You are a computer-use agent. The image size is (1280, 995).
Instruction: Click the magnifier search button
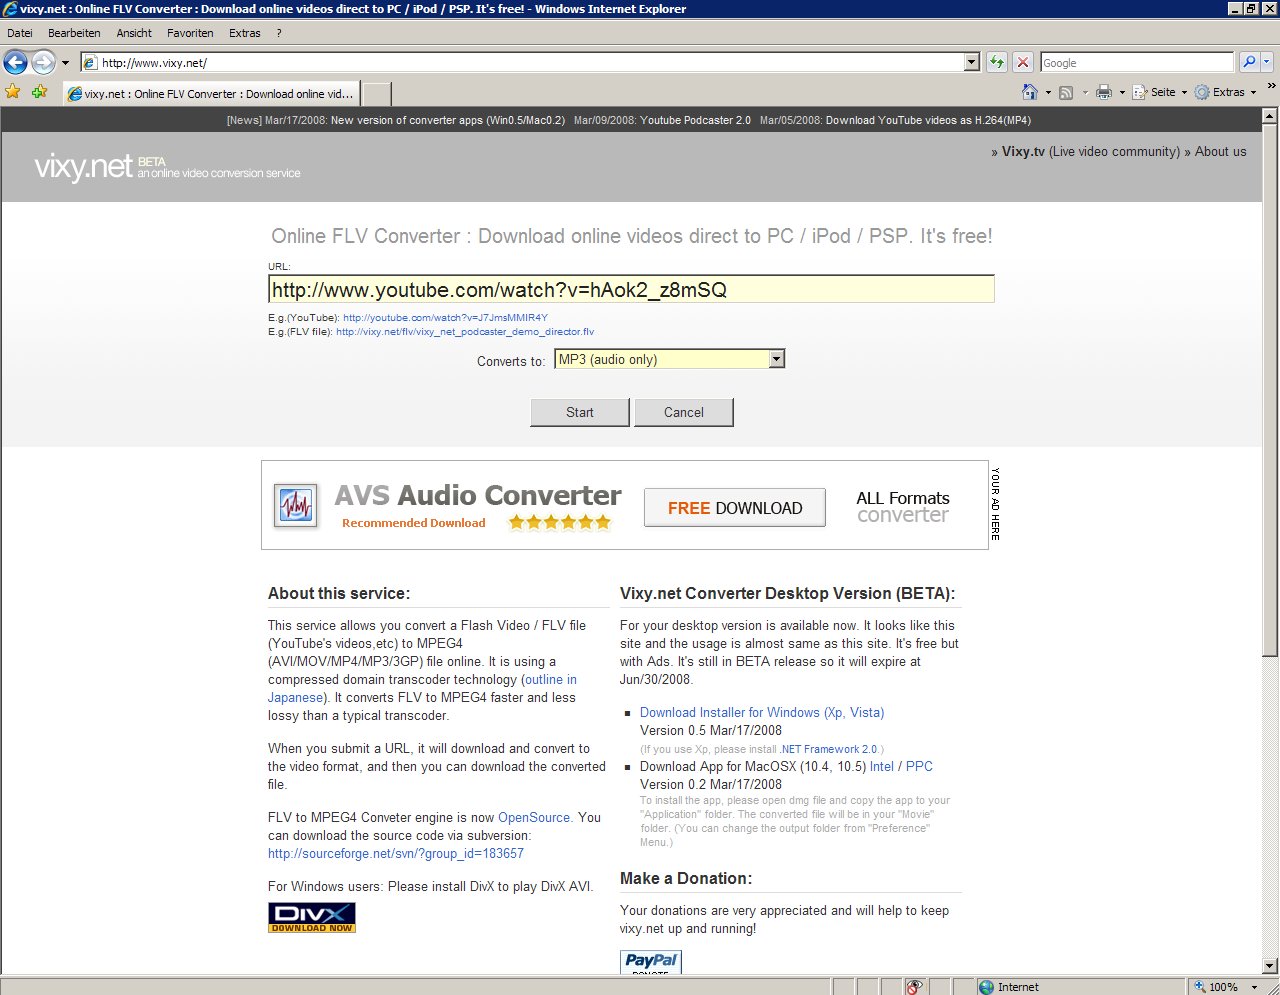[1249, 63]
